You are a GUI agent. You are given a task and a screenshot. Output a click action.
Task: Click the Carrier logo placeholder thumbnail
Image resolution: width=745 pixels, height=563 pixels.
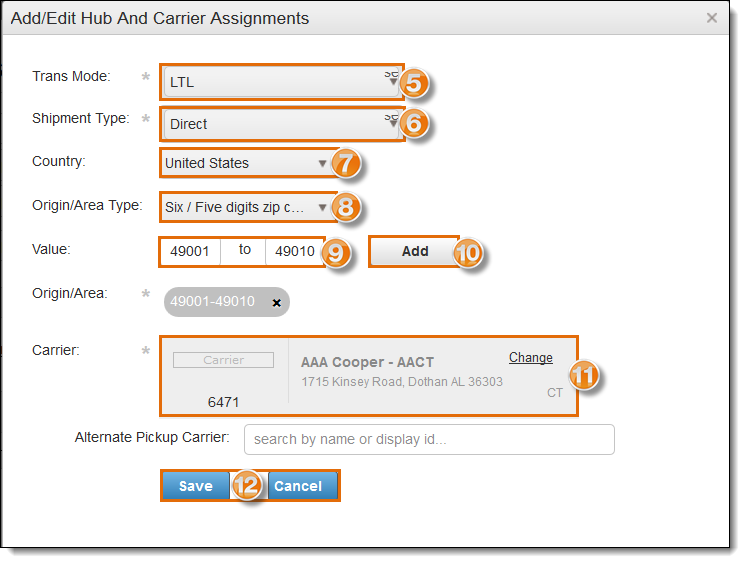point(223,360)
